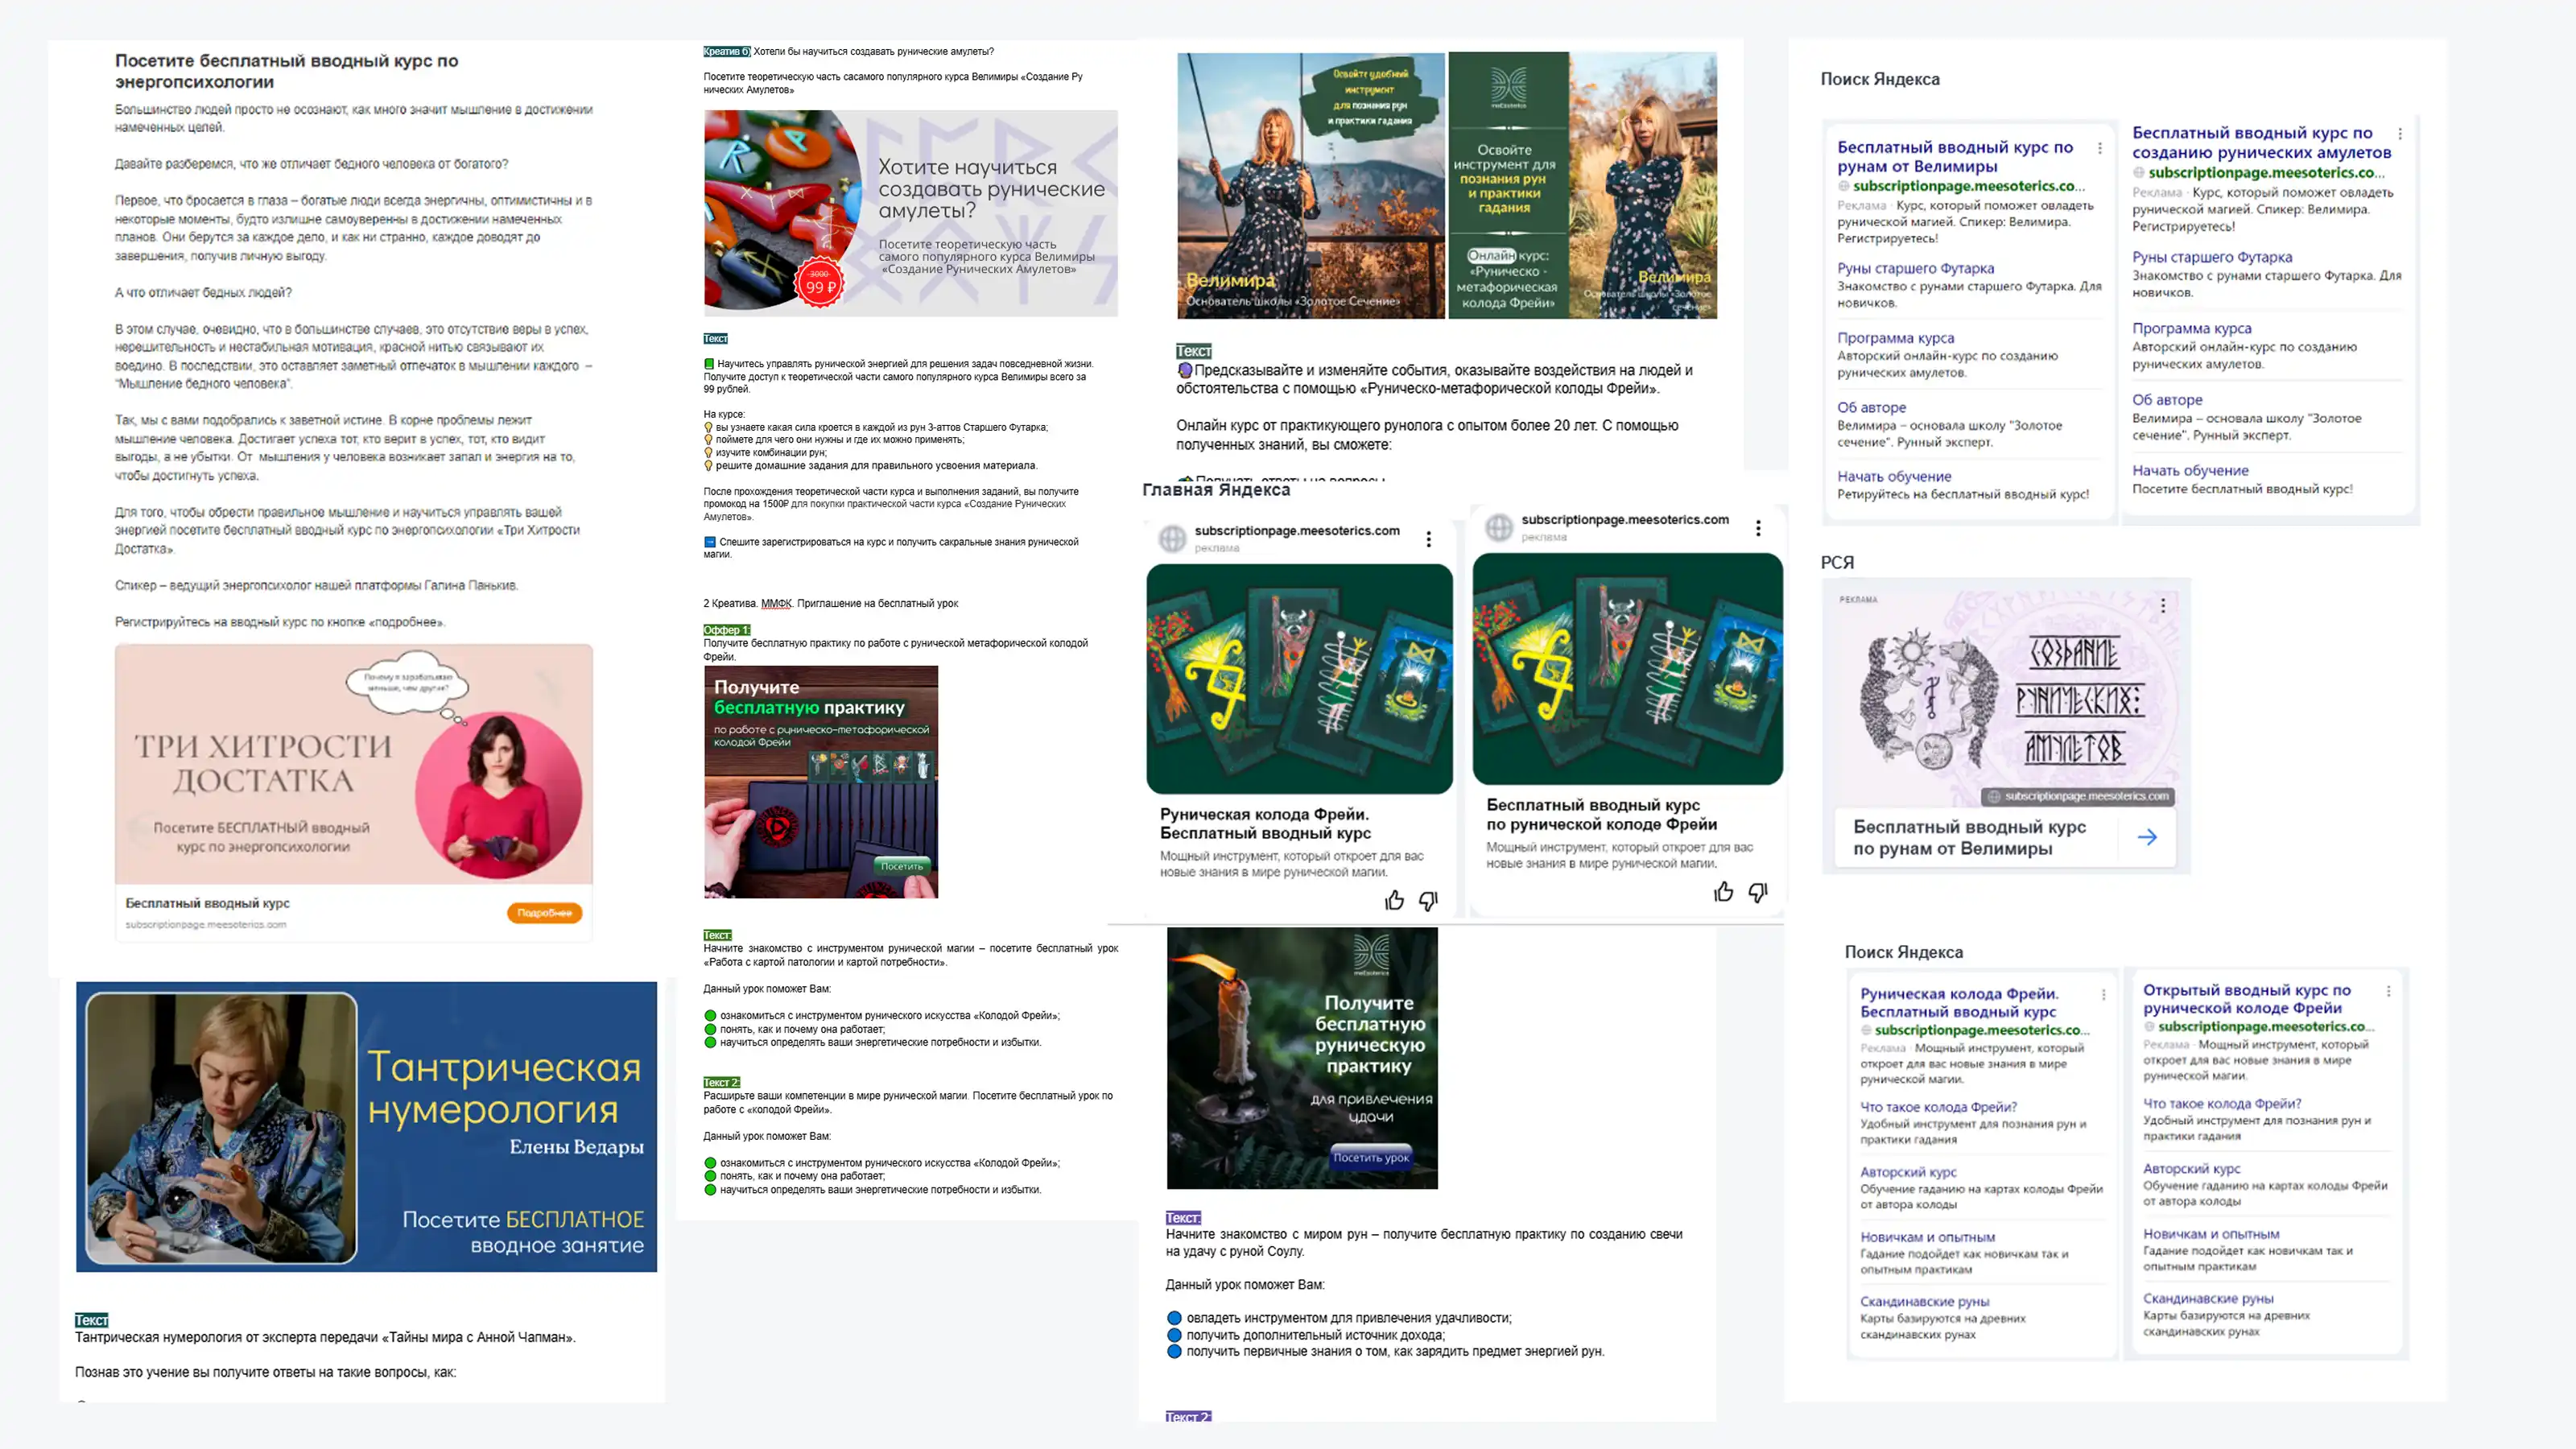Open 'Авторский курс' sitelink in the 'Руническая колода Фрейи' ad
Image resolution: width=2576 pixels, height=1449 pixels.
click(x=1908, y=1172)
